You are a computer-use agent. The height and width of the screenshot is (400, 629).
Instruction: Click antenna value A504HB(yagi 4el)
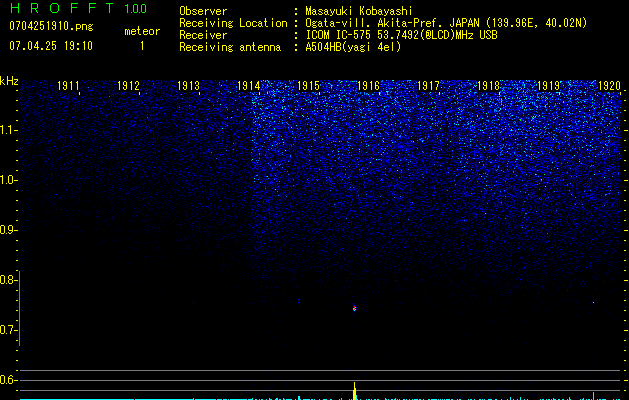(x=353, y=47)
